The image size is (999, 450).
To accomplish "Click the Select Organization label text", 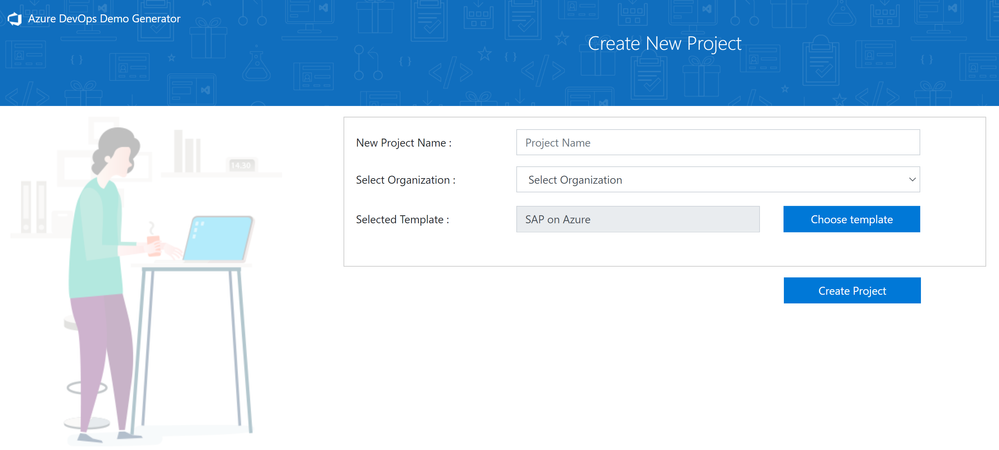I will (x=406, y=180).
